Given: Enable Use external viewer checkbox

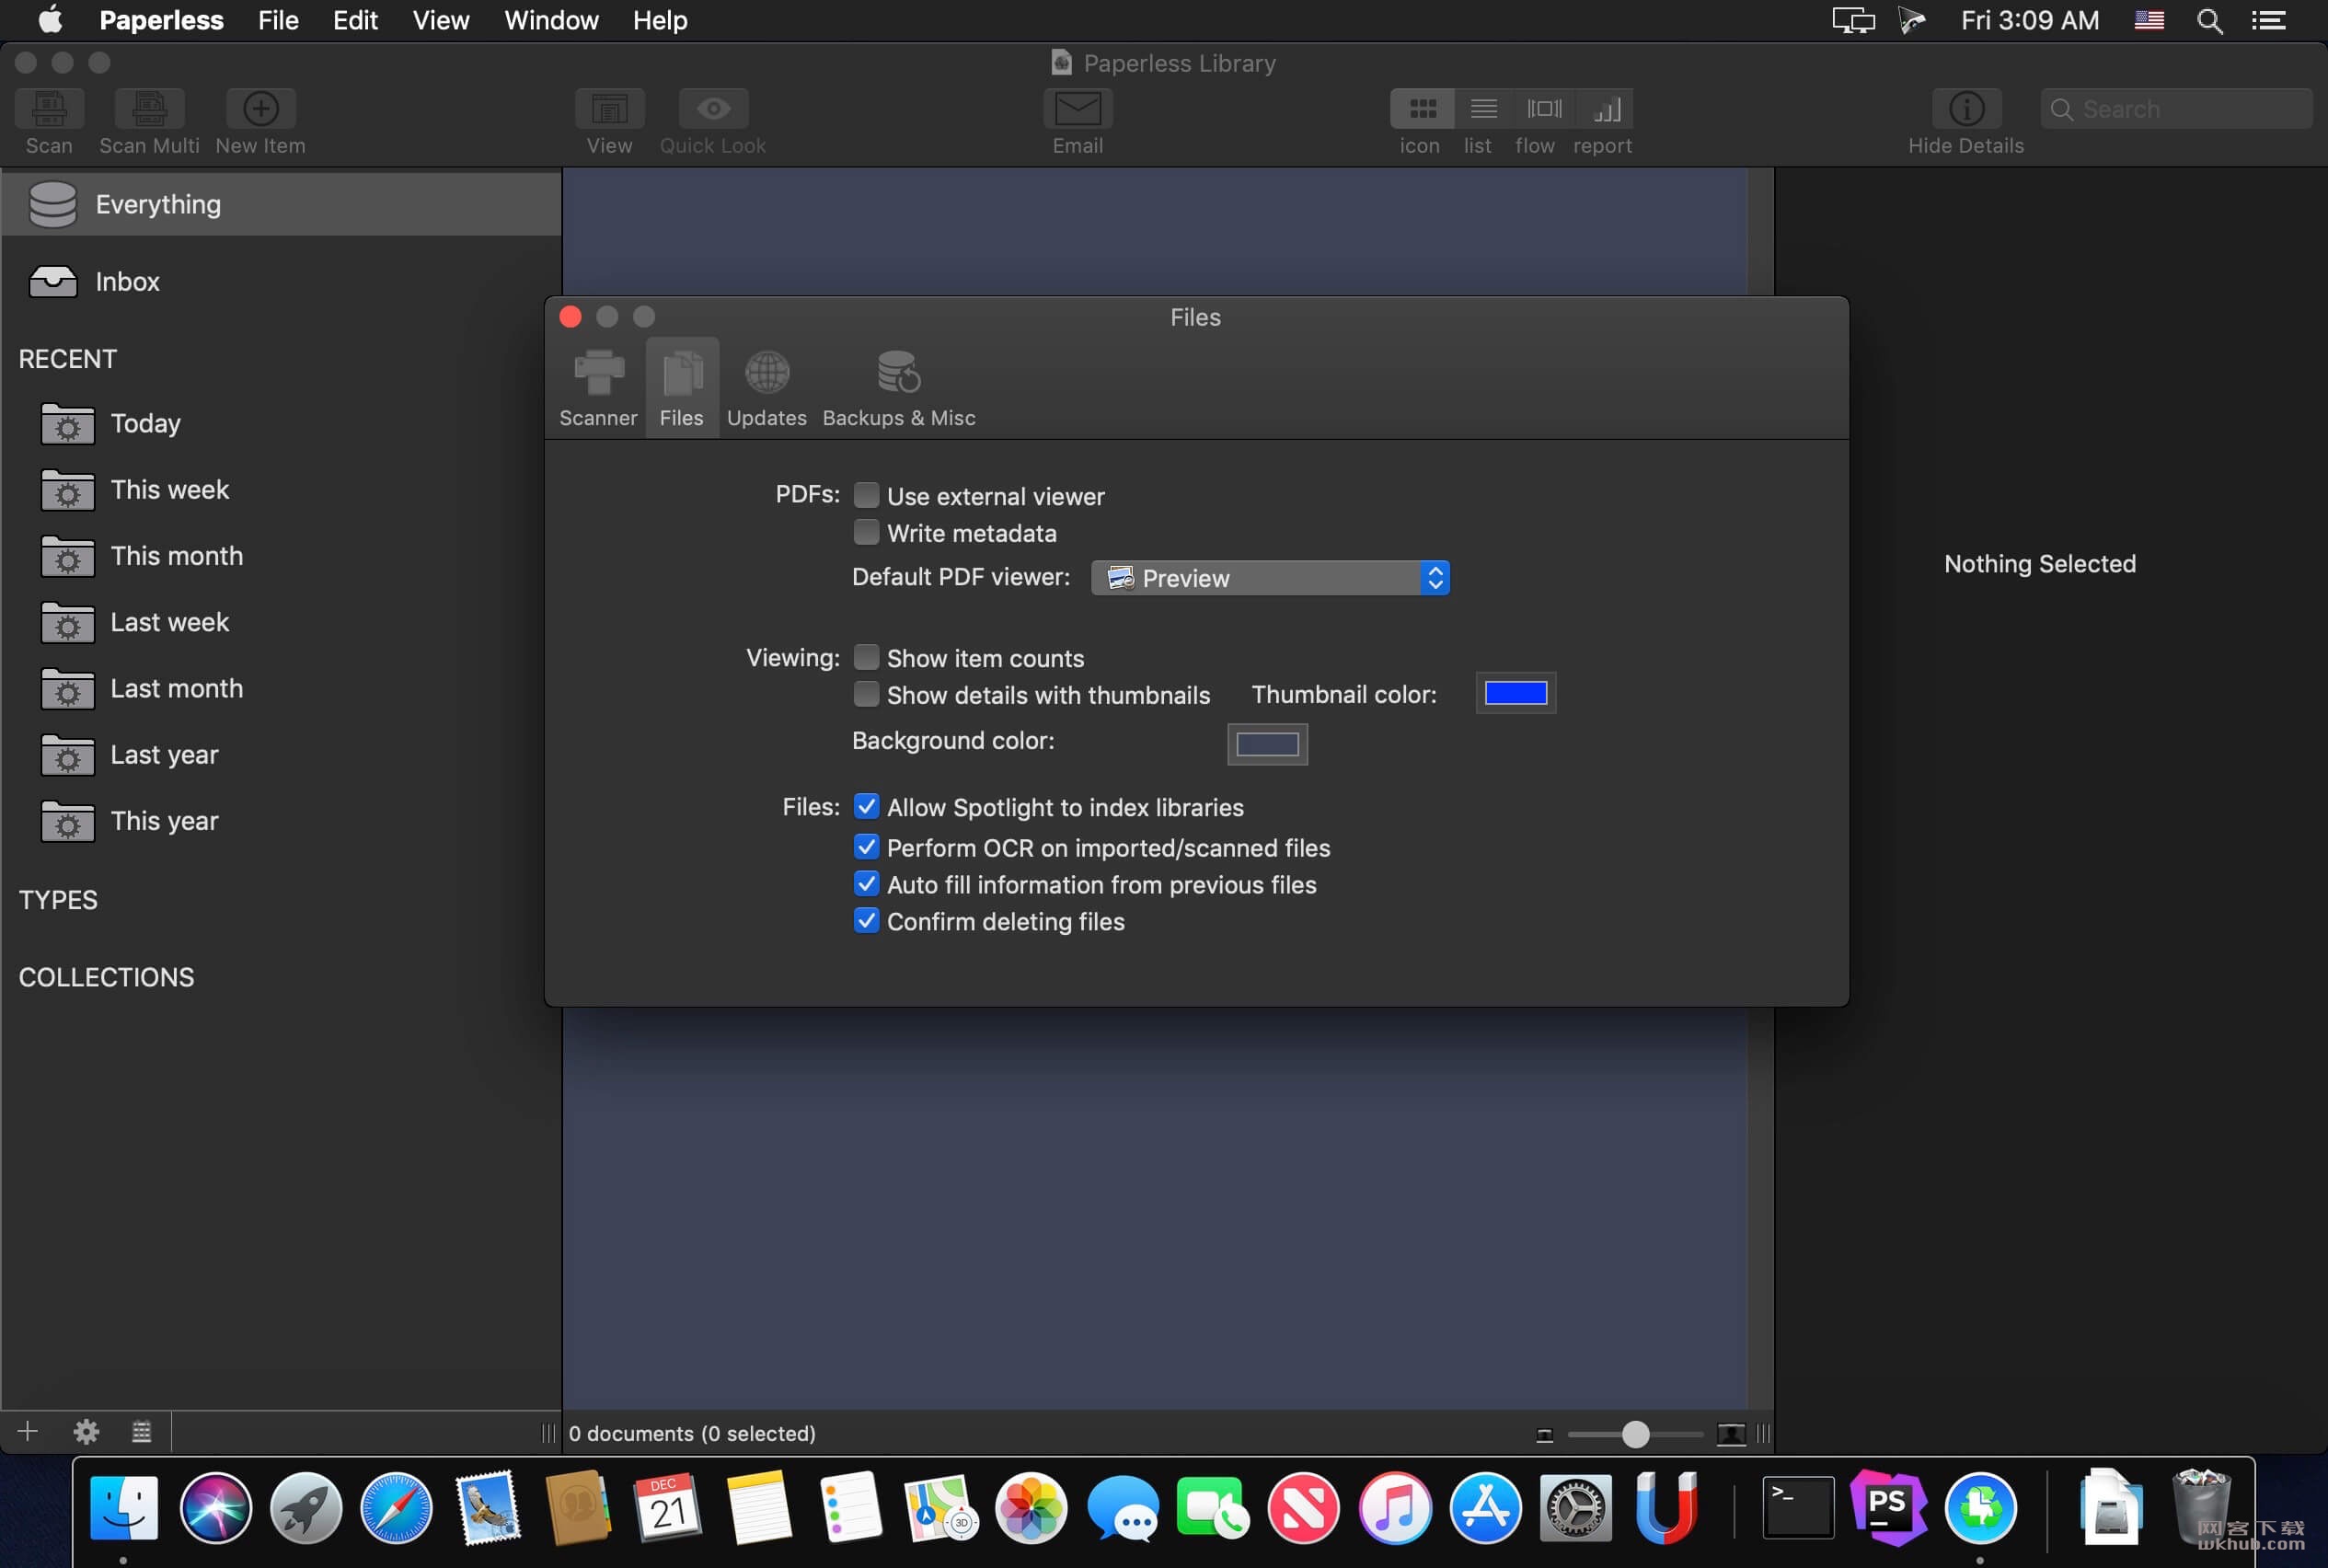Looking at the screenshot, I should tap(866, 495).
